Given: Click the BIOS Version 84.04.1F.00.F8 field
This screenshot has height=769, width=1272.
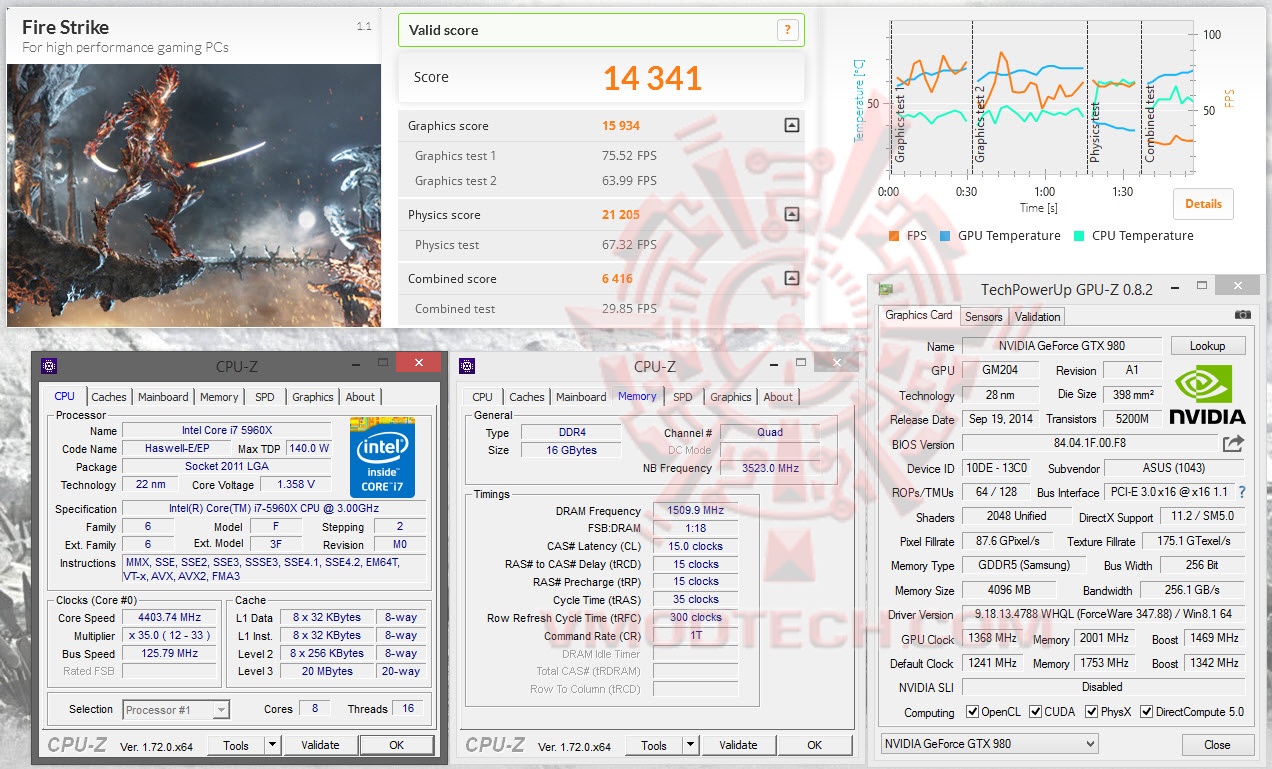Looking at the screenshot, I should click(x=1088, y=444).
